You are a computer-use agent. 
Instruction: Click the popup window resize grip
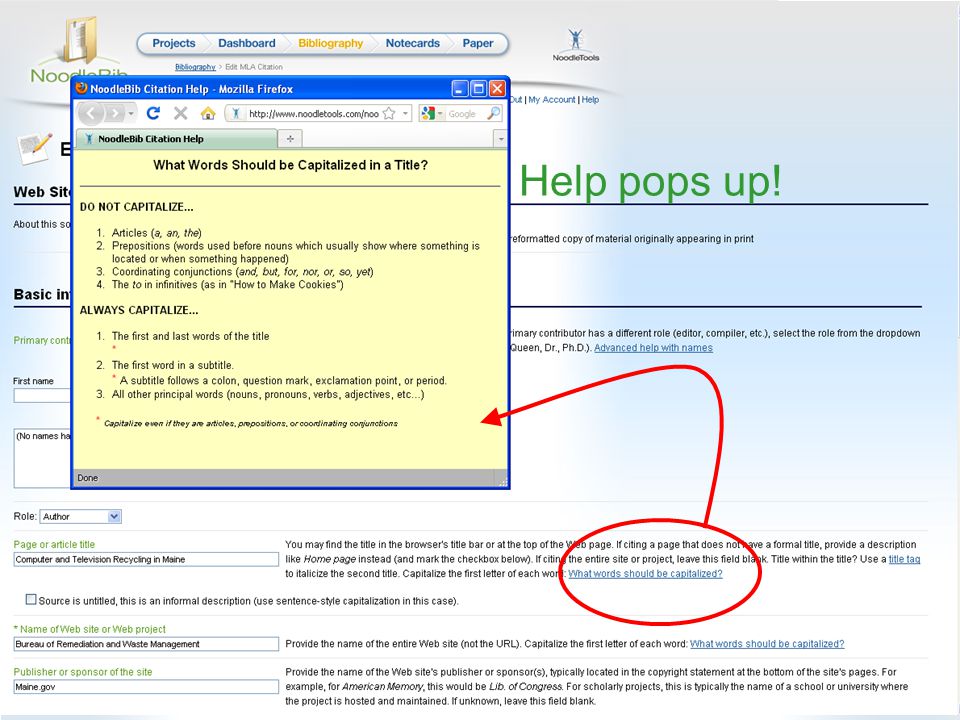click(x=502, y=481)
